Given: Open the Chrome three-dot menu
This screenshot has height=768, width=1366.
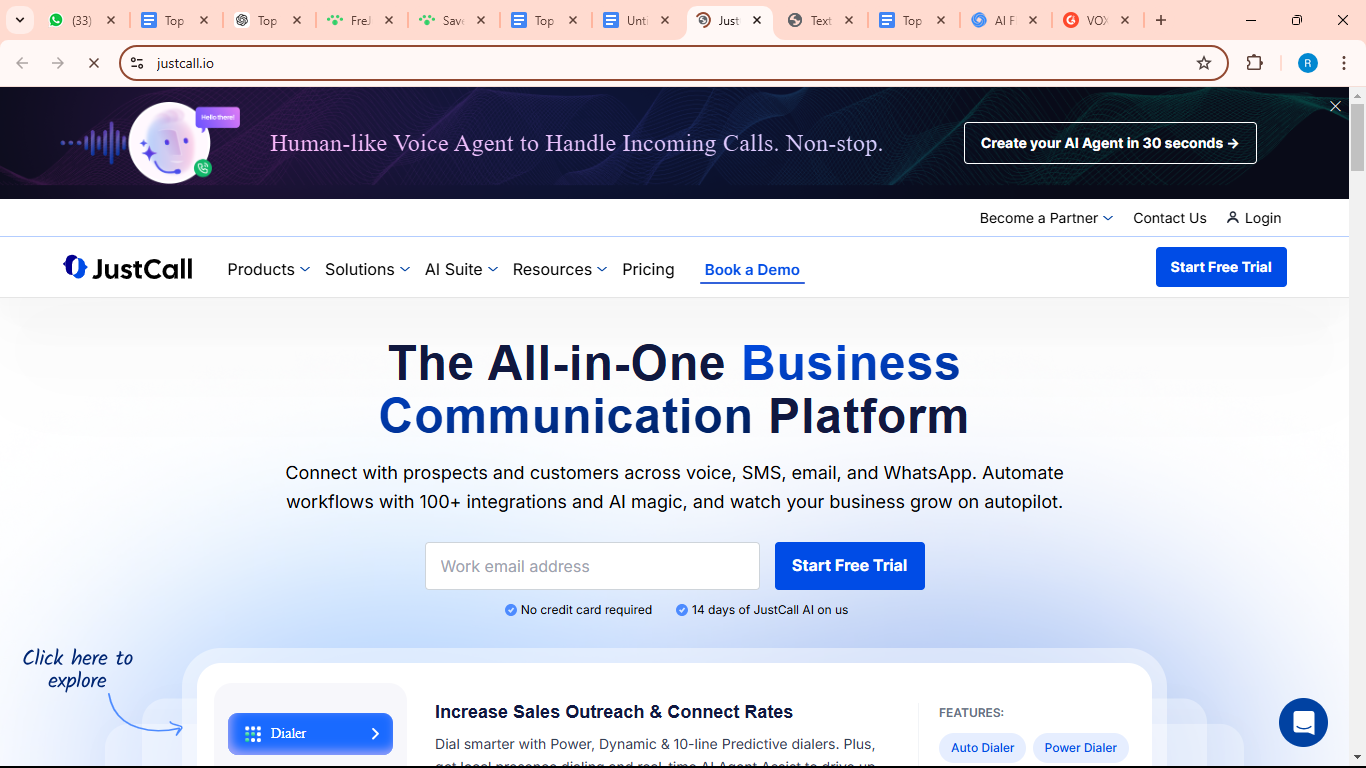Looking at the screenshot, I should coord(1343,63).
